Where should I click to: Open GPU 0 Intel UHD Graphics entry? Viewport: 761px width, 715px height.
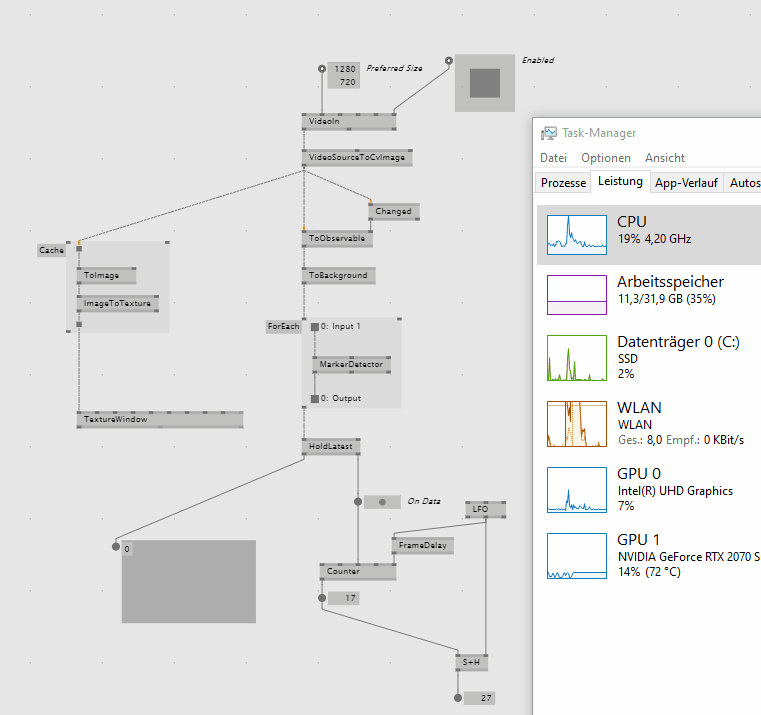[576, 489]
